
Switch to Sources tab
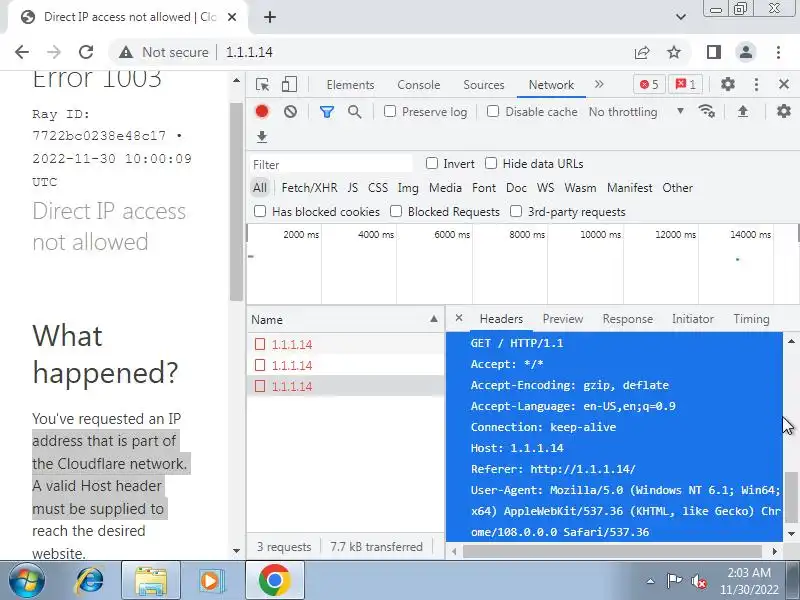[484, 85]
